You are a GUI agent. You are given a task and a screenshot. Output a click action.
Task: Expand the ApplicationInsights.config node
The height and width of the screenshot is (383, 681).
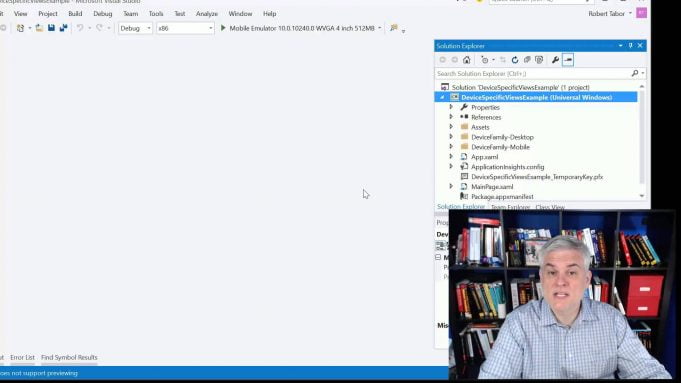pyautogui.click(x=451, y=166)
